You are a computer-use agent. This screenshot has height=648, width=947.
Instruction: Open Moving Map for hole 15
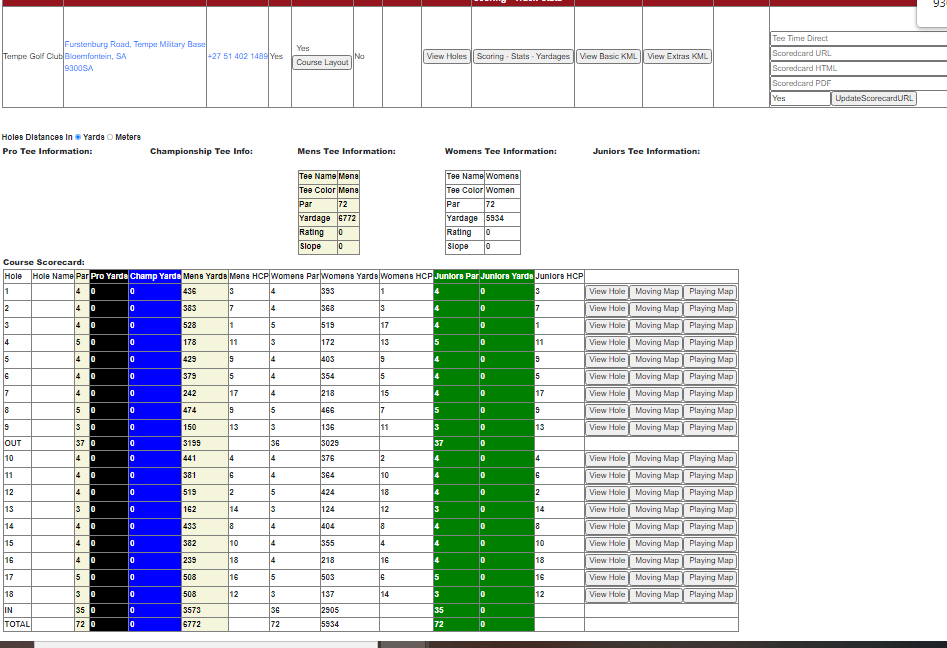[x=656, y=543]
